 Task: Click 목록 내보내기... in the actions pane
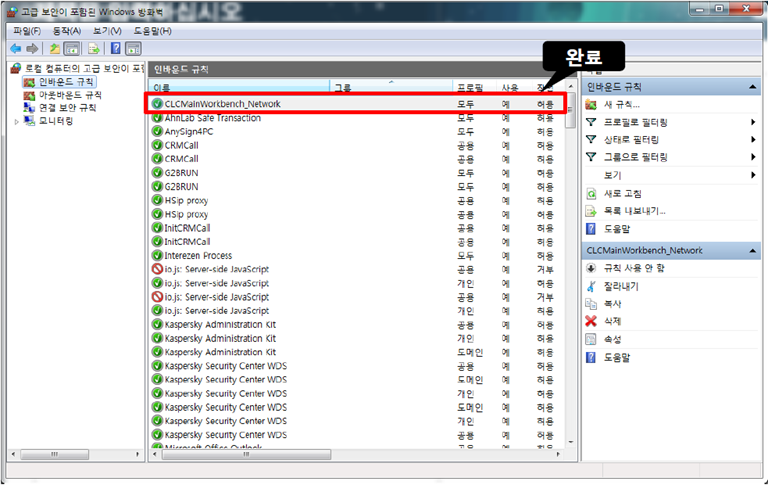[x=634, y=211]
